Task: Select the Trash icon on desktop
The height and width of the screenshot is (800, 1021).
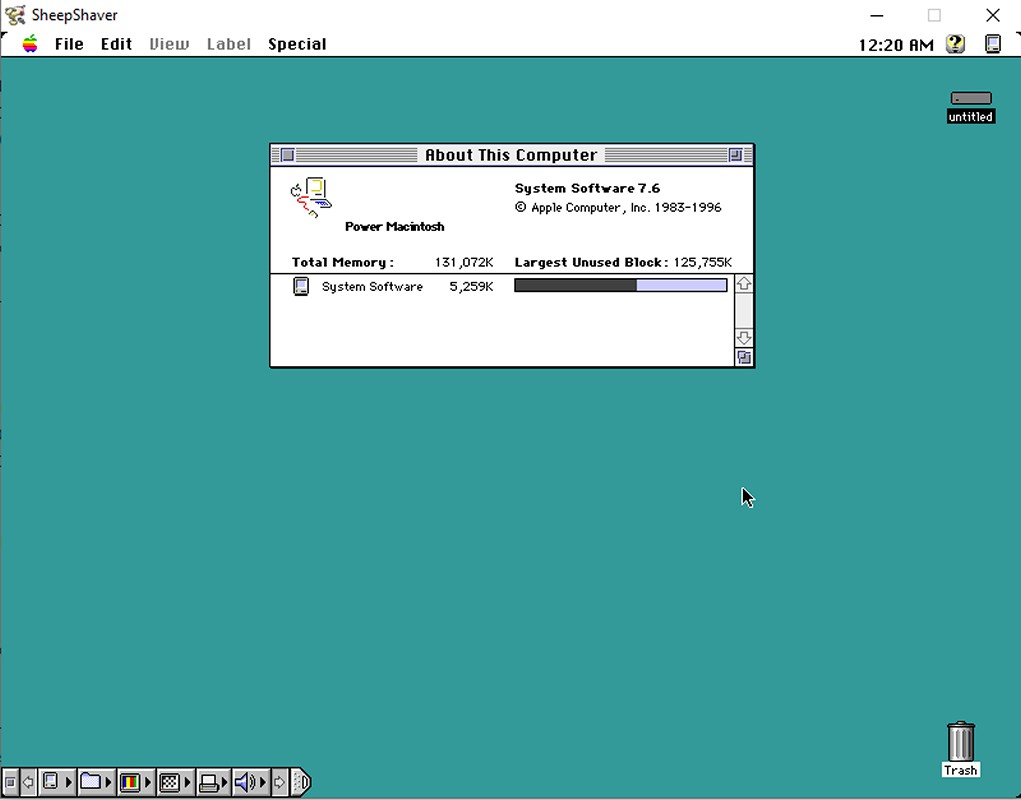Action: point(960,742)
